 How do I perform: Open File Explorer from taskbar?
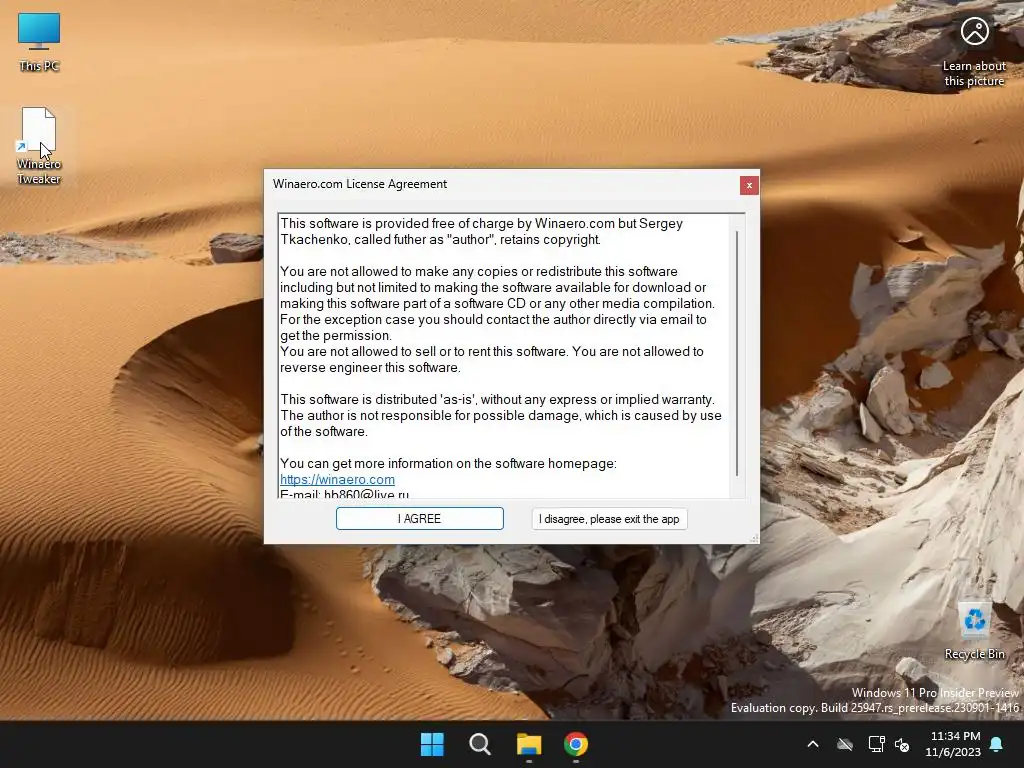tap(528, 744)
